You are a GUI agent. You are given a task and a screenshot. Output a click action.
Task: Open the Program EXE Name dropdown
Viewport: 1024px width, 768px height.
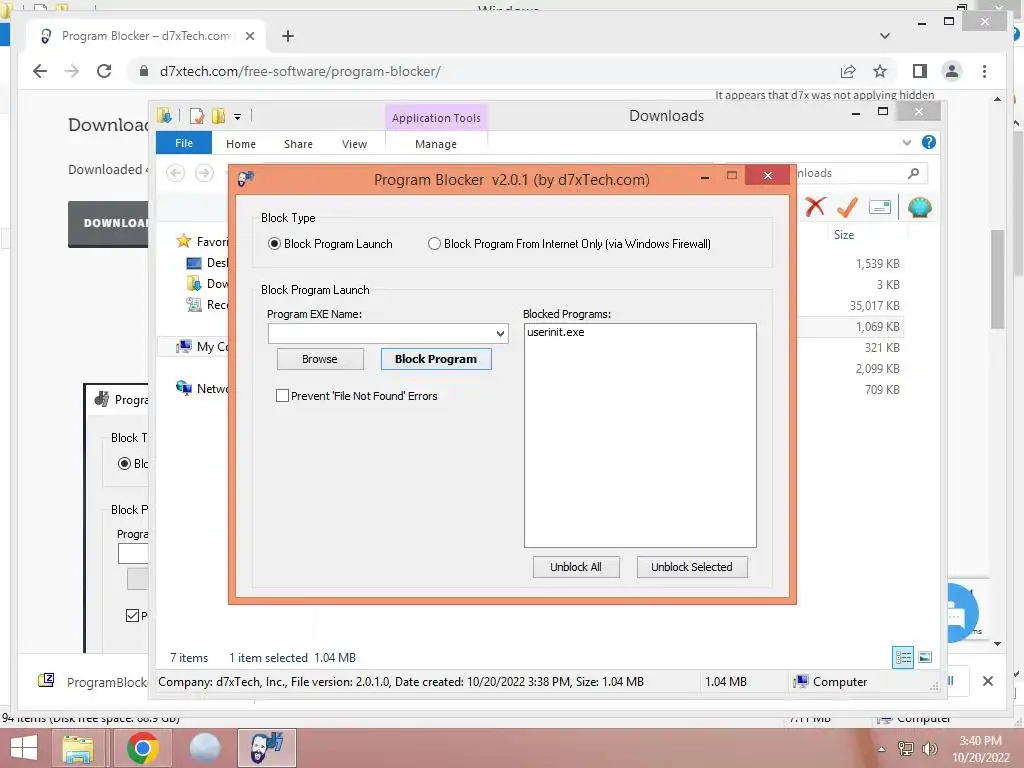tap(500, 334)
